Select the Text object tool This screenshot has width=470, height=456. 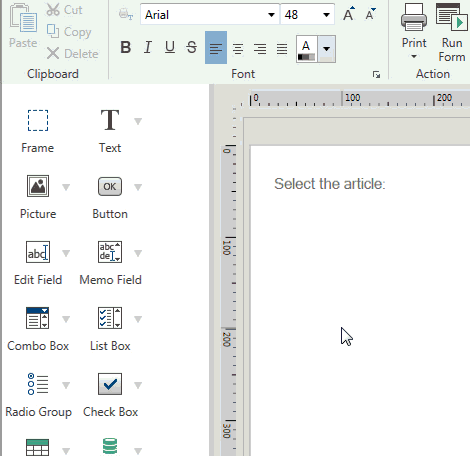(110, 120)
